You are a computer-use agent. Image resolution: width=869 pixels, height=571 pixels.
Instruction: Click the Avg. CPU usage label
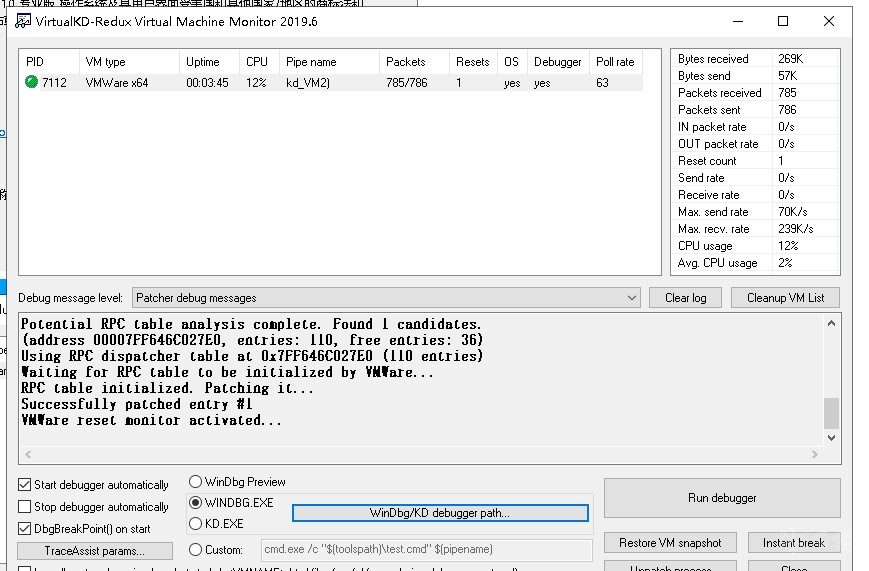click(717, 263)
